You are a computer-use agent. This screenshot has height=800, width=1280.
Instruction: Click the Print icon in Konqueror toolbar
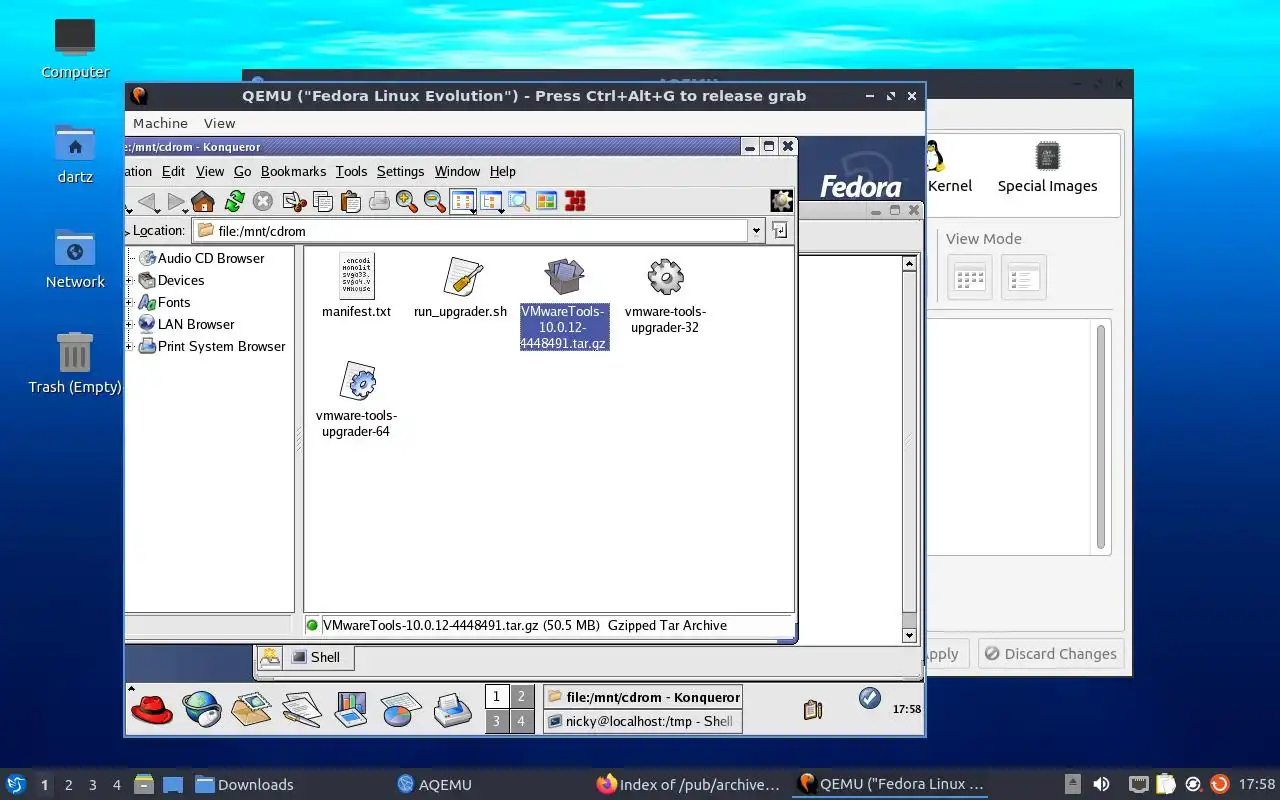379,202
